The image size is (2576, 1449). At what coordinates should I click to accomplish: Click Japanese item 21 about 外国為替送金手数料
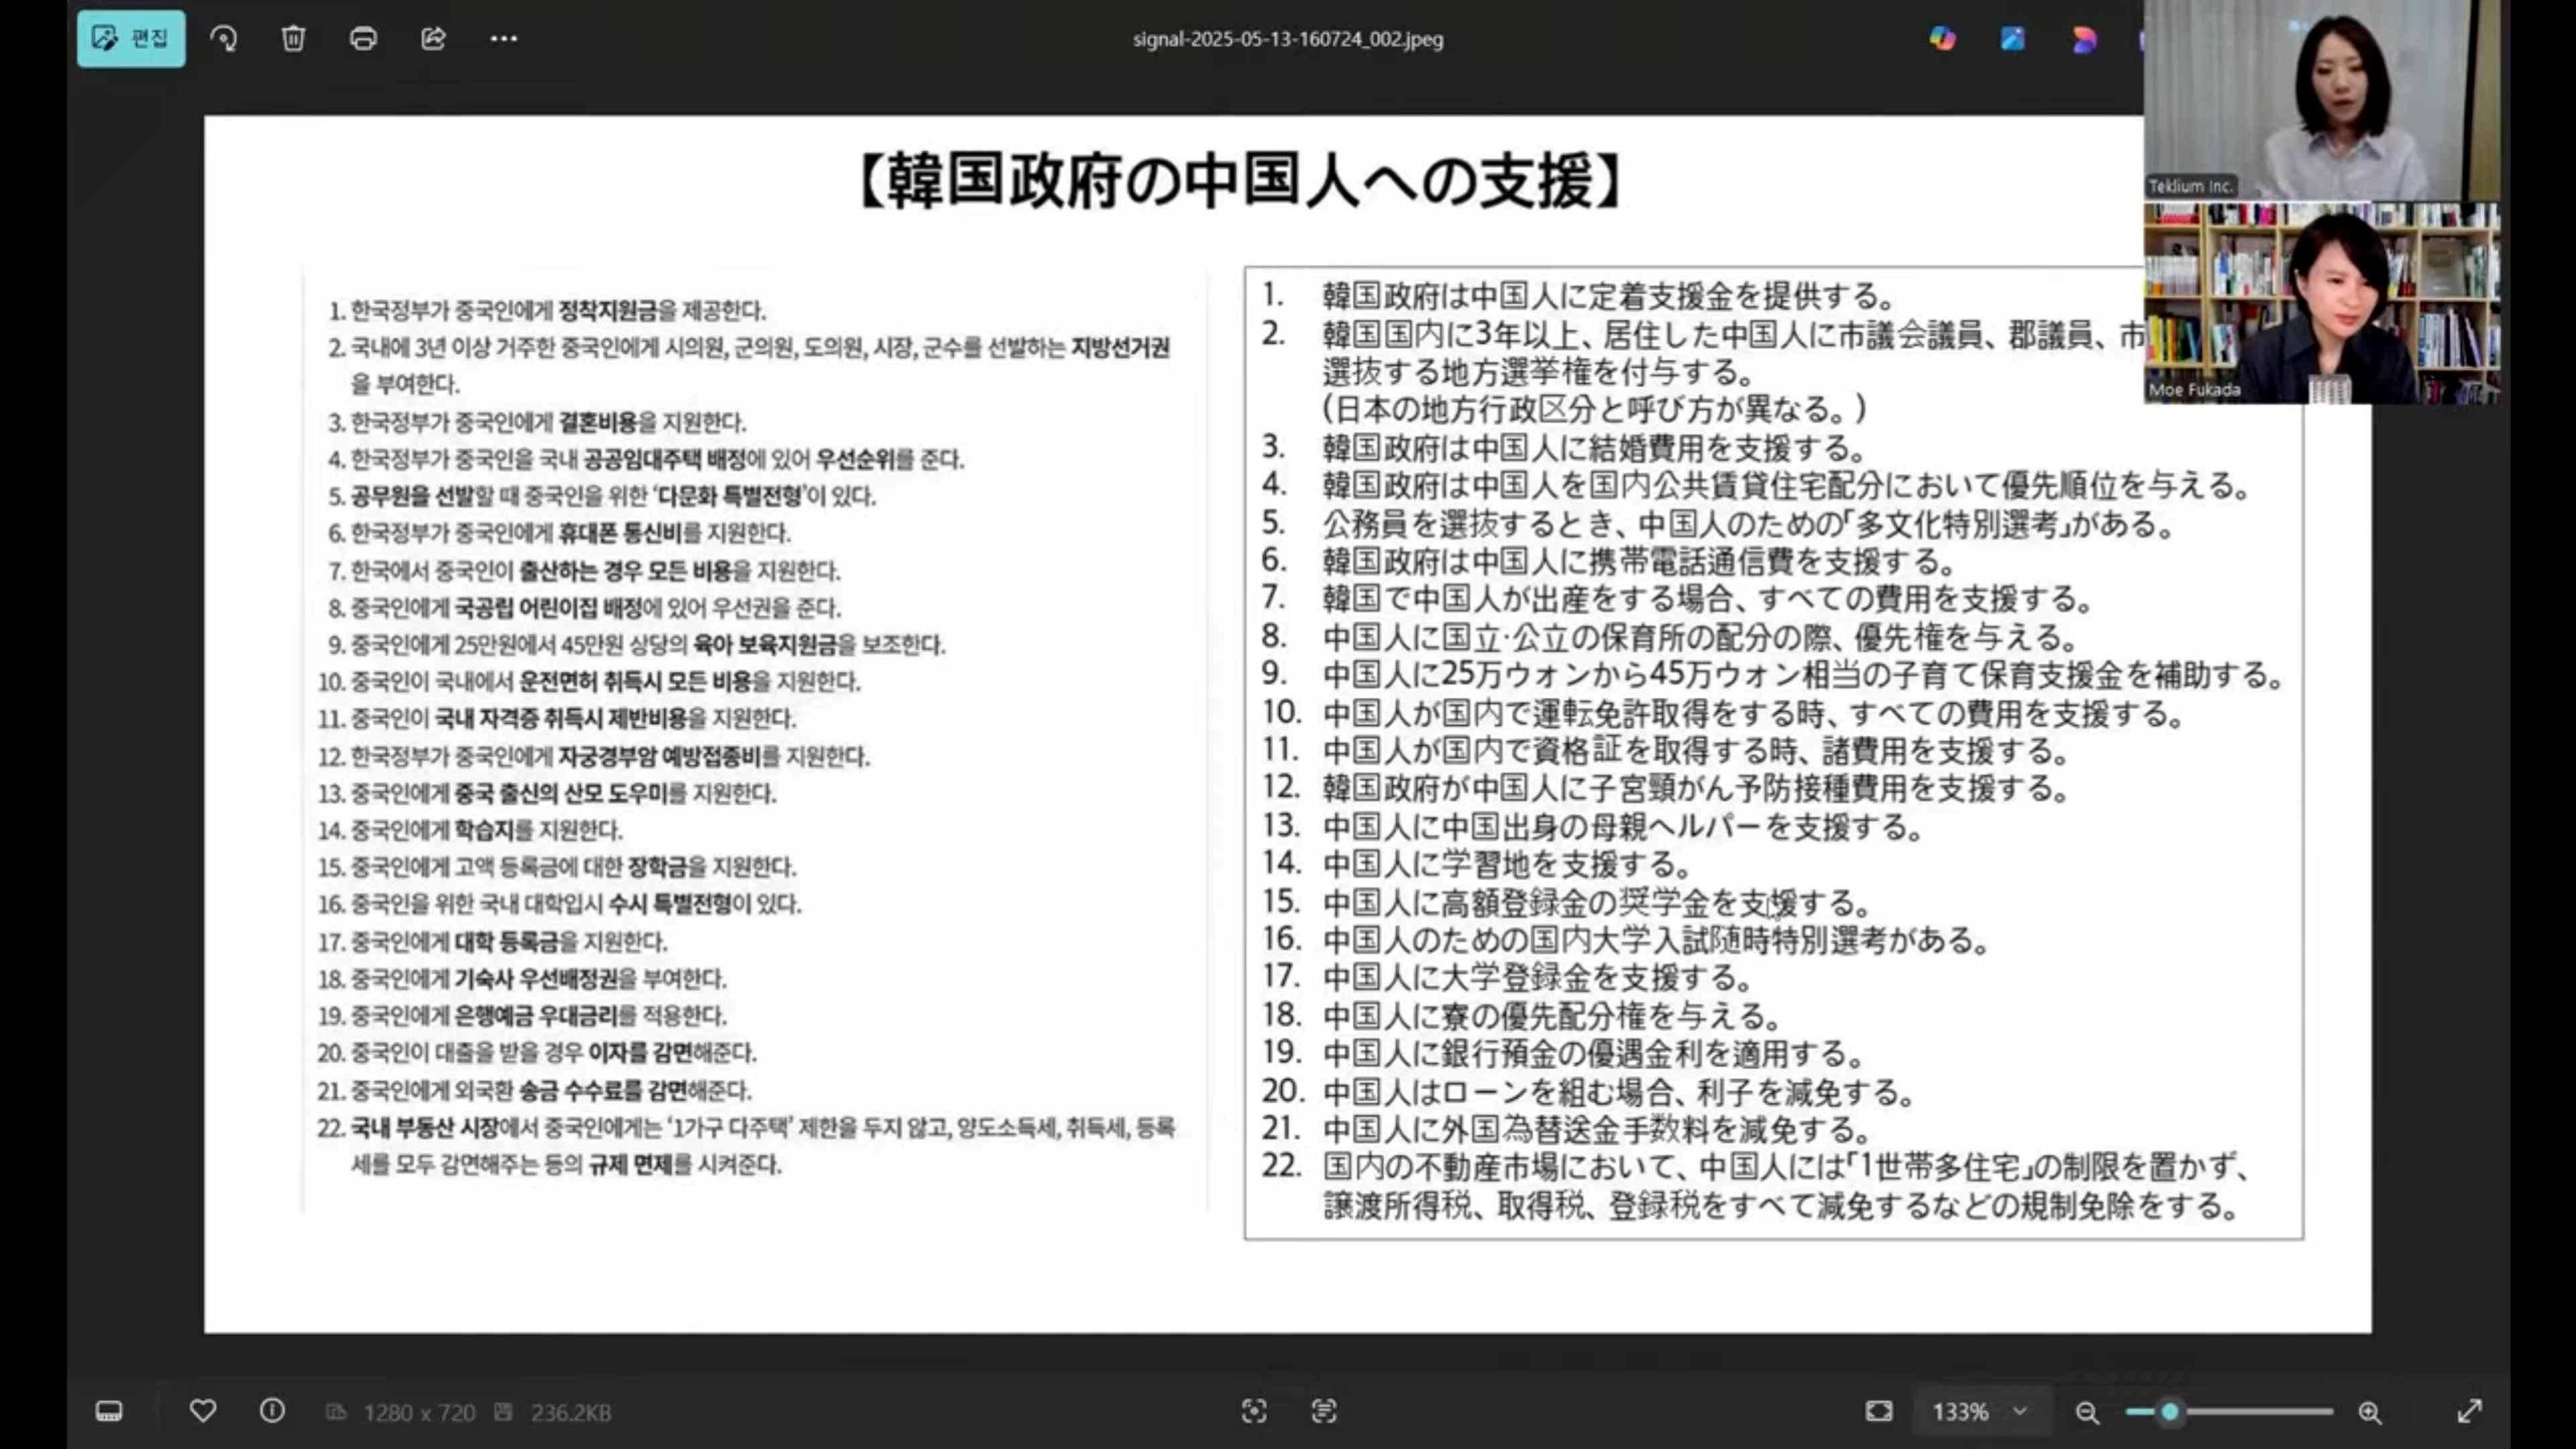pos(1566,1130)
